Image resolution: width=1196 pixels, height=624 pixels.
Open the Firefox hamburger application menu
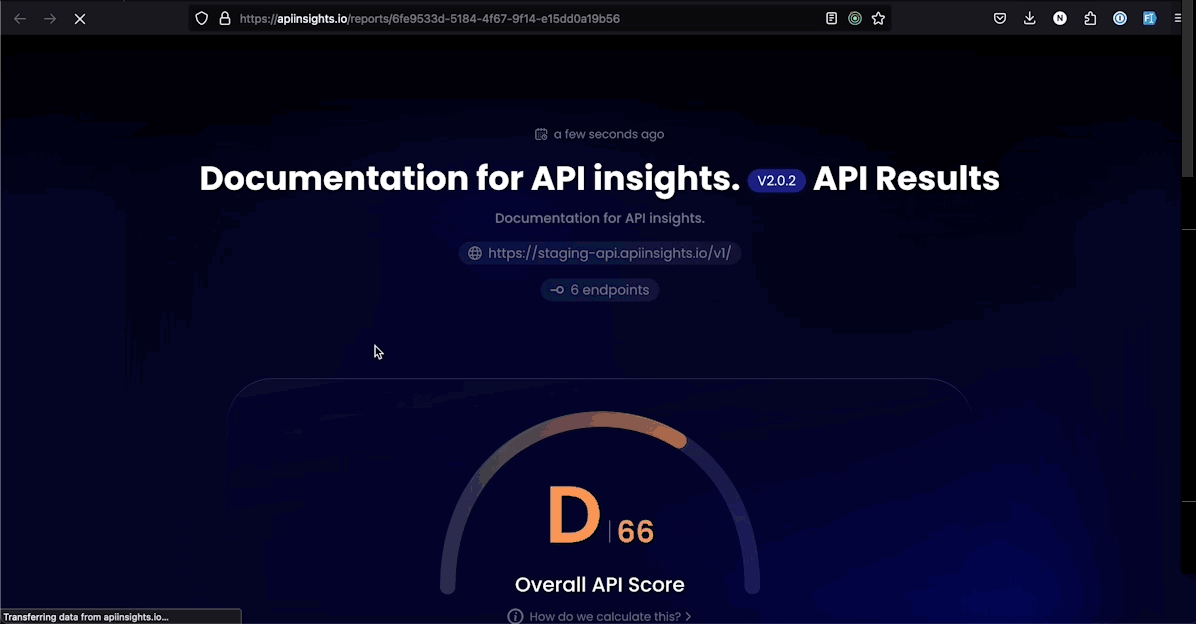tap(1178, 18)
